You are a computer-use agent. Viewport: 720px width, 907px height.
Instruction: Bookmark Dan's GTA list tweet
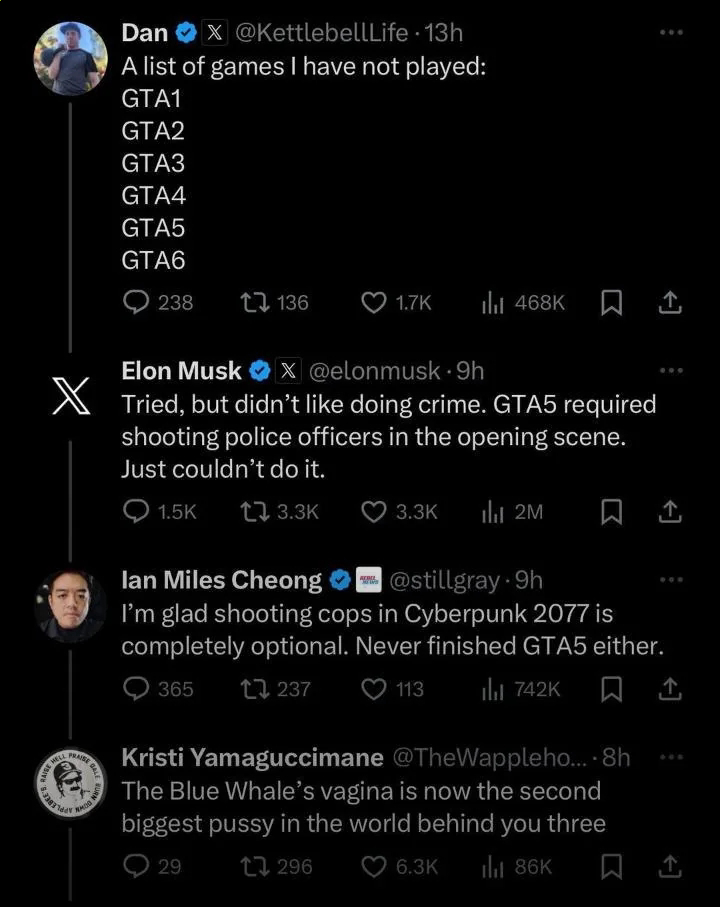tap(611, 302)
